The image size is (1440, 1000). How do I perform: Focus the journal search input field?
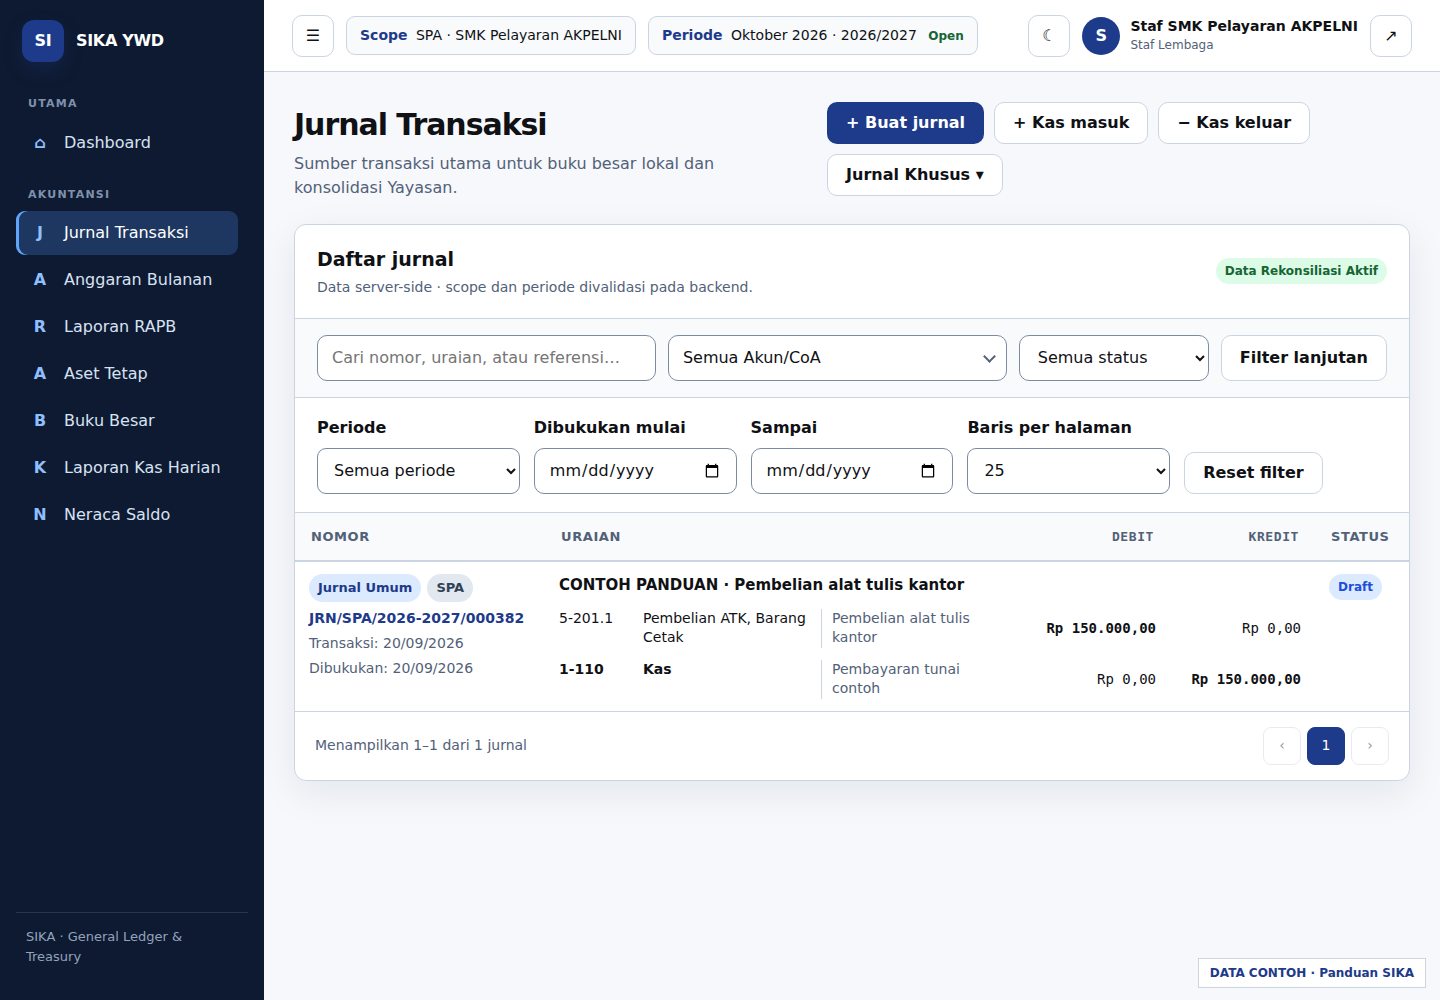(486, 358)
